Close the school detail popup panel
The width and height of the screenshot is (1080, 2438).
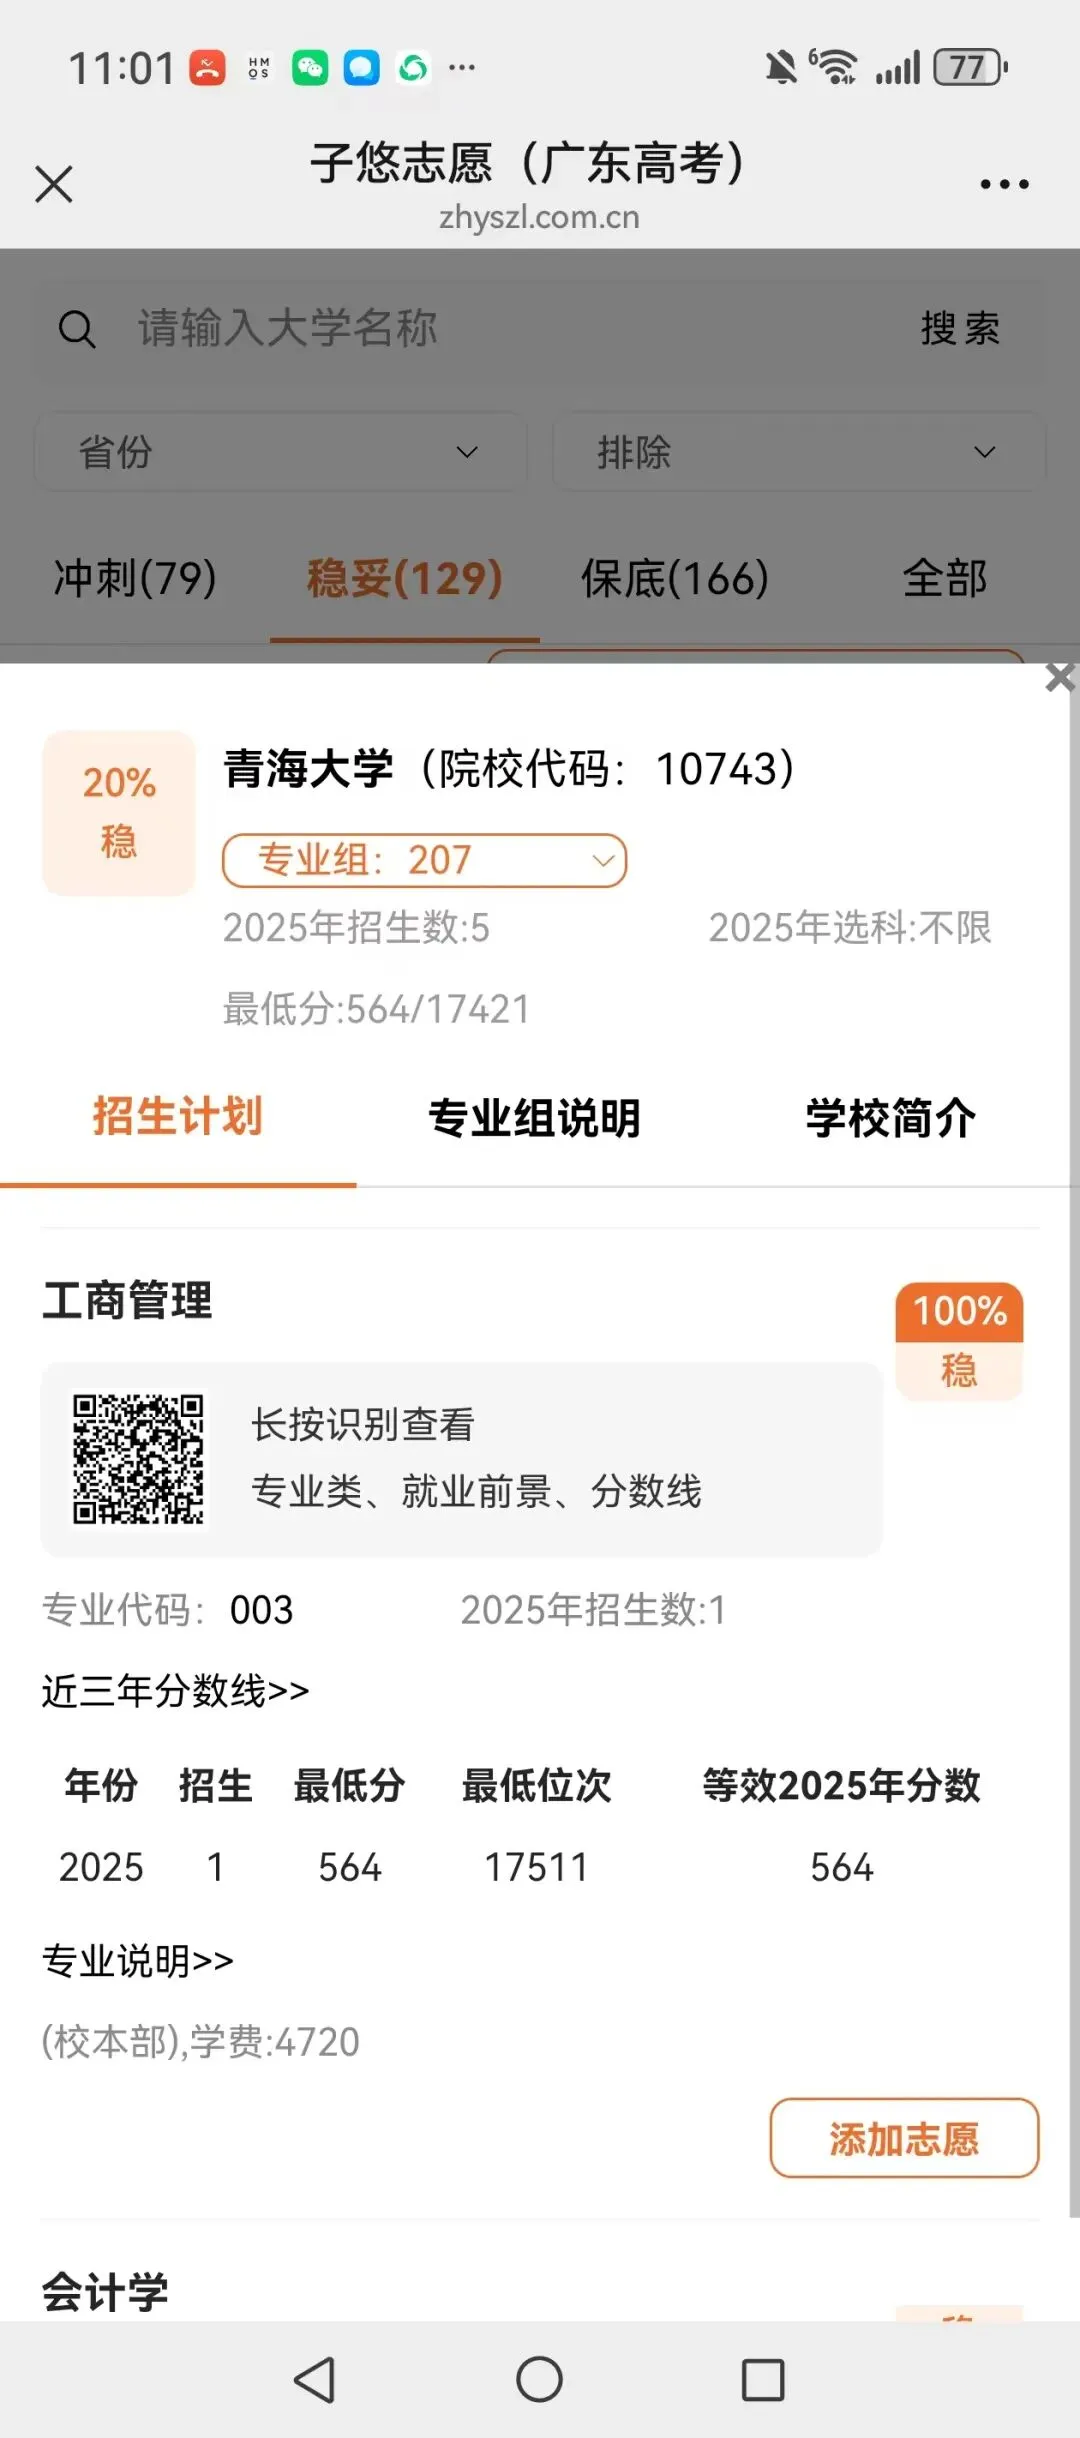tap(1060, 678)
